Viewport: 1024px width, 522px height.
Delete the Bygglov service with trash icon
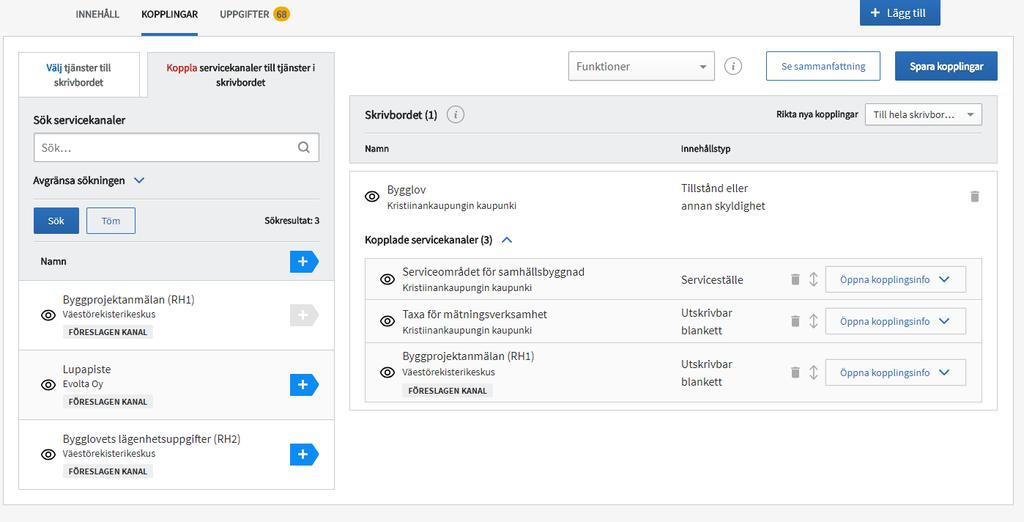tap(974, 196)
